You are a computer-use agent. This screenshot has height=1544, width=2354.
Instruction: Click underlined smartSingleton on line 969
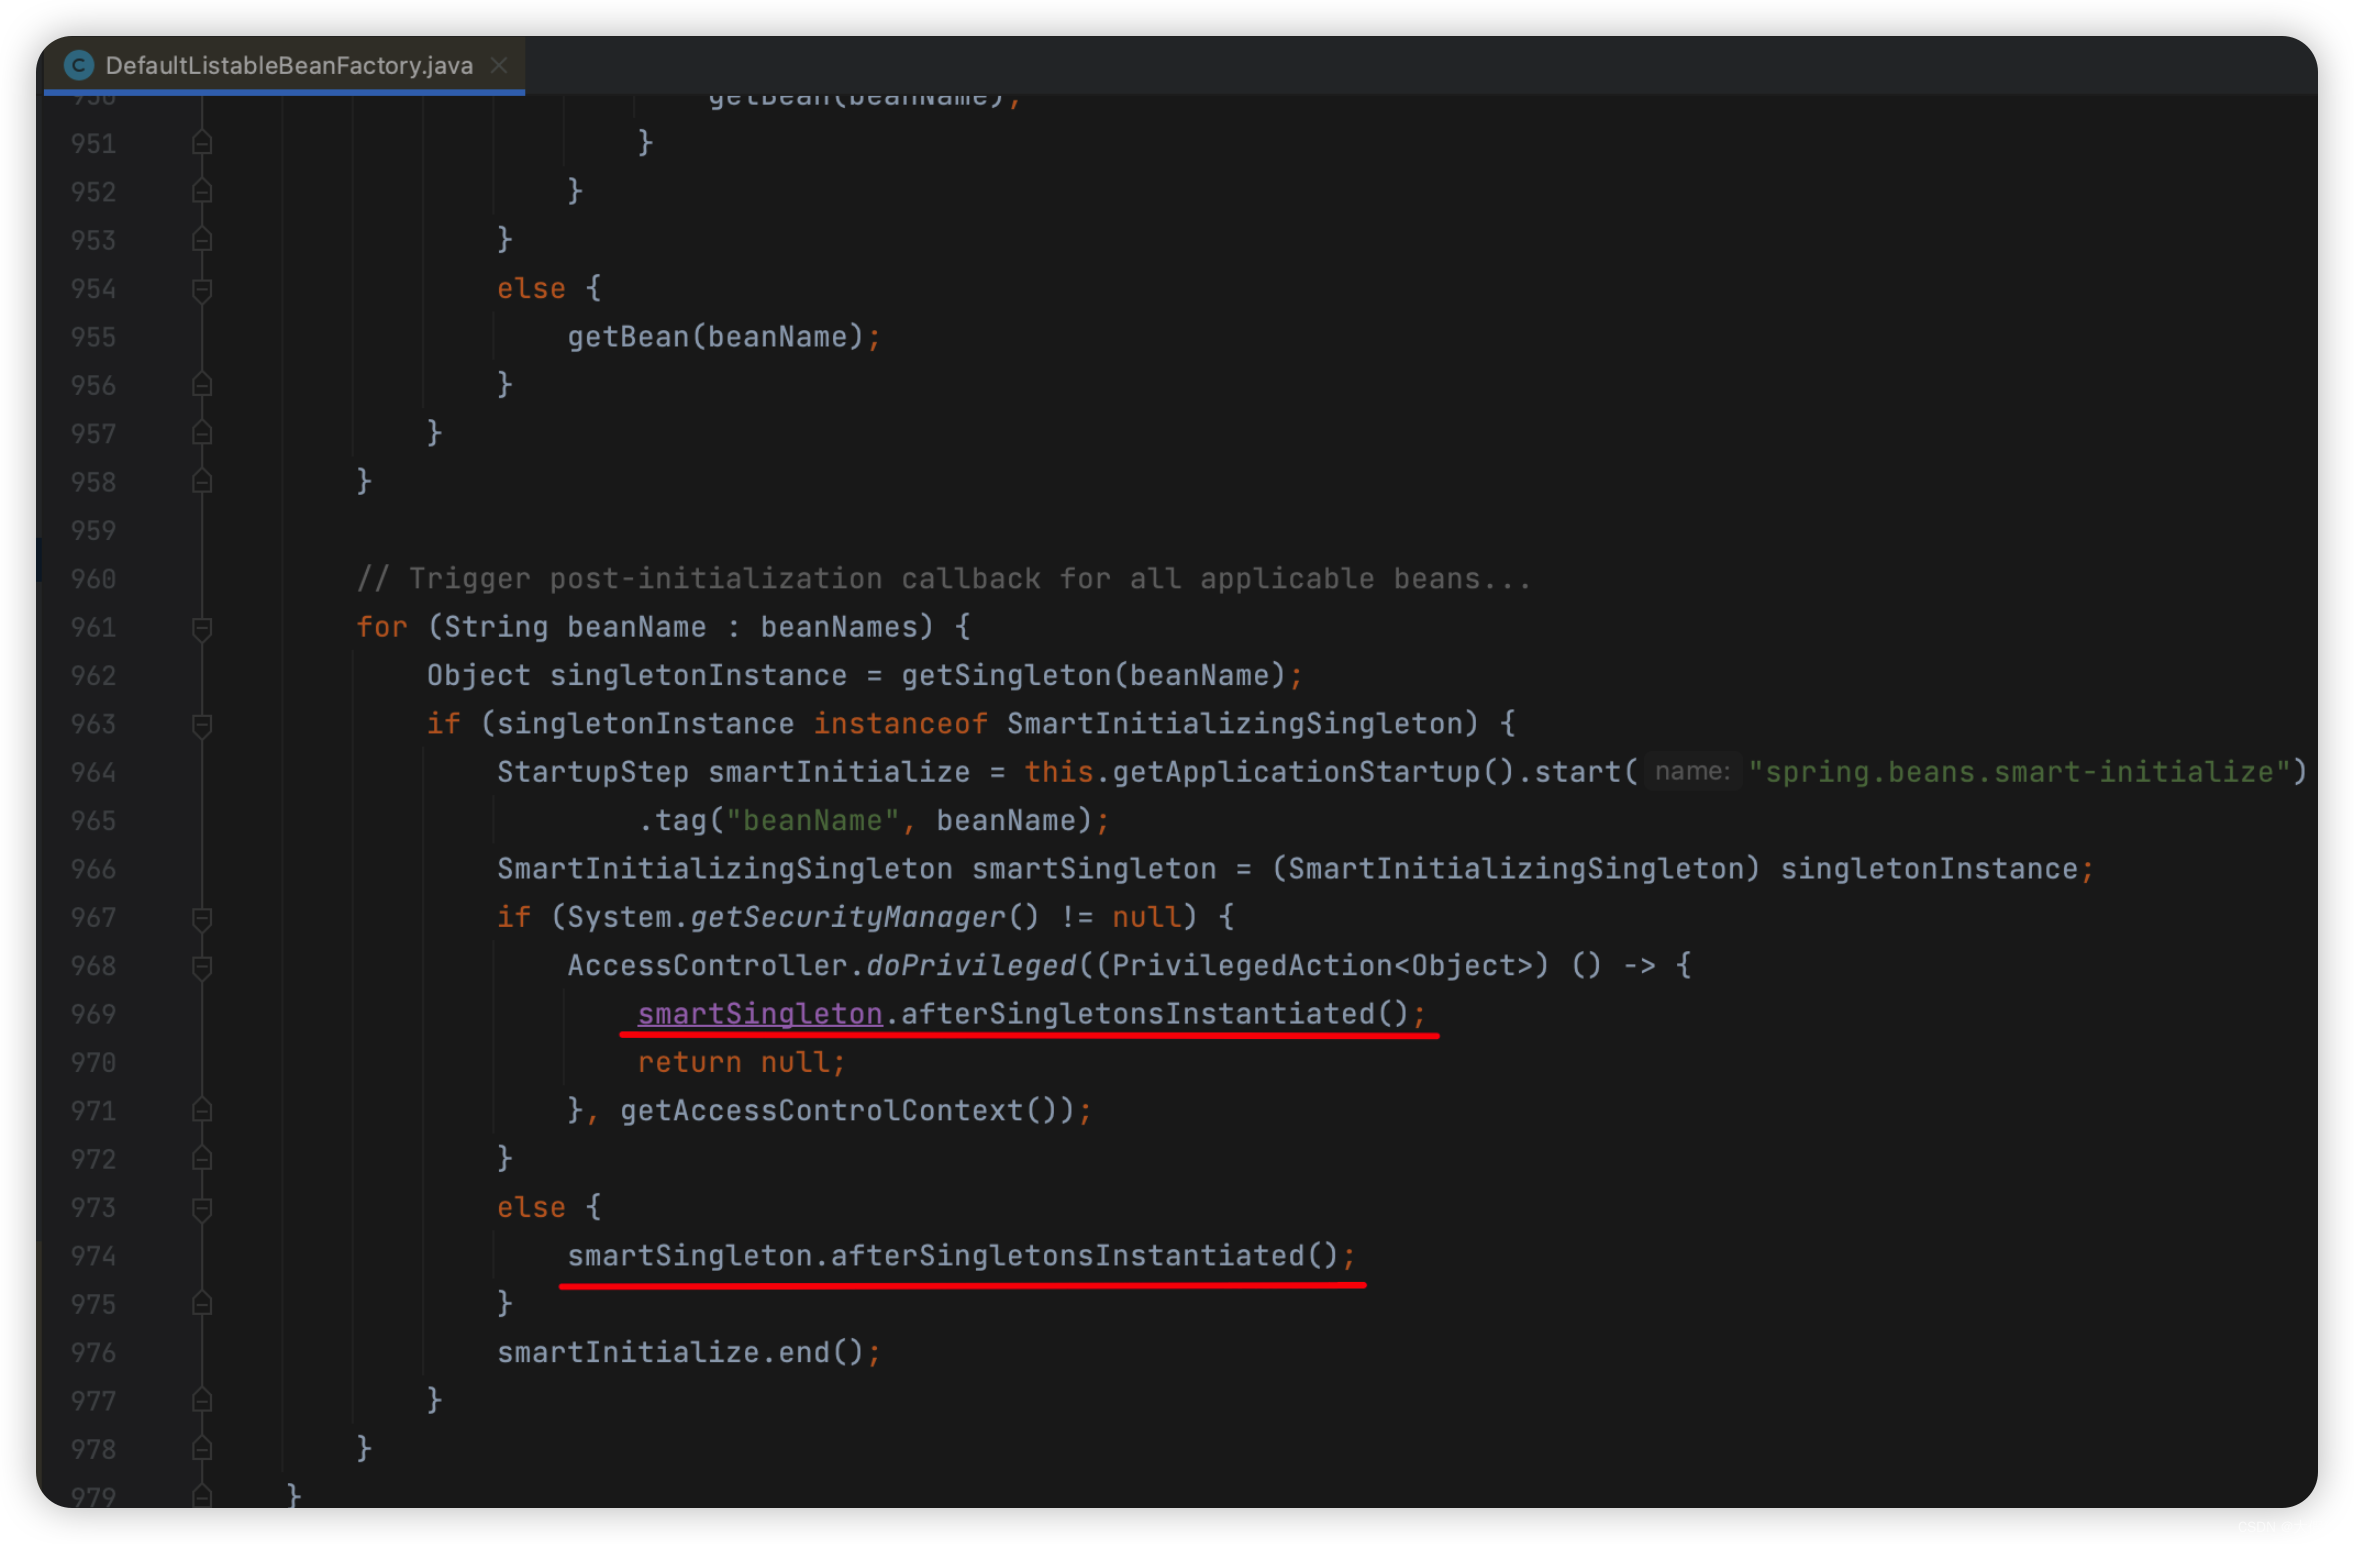click(x=760, y=1015)
